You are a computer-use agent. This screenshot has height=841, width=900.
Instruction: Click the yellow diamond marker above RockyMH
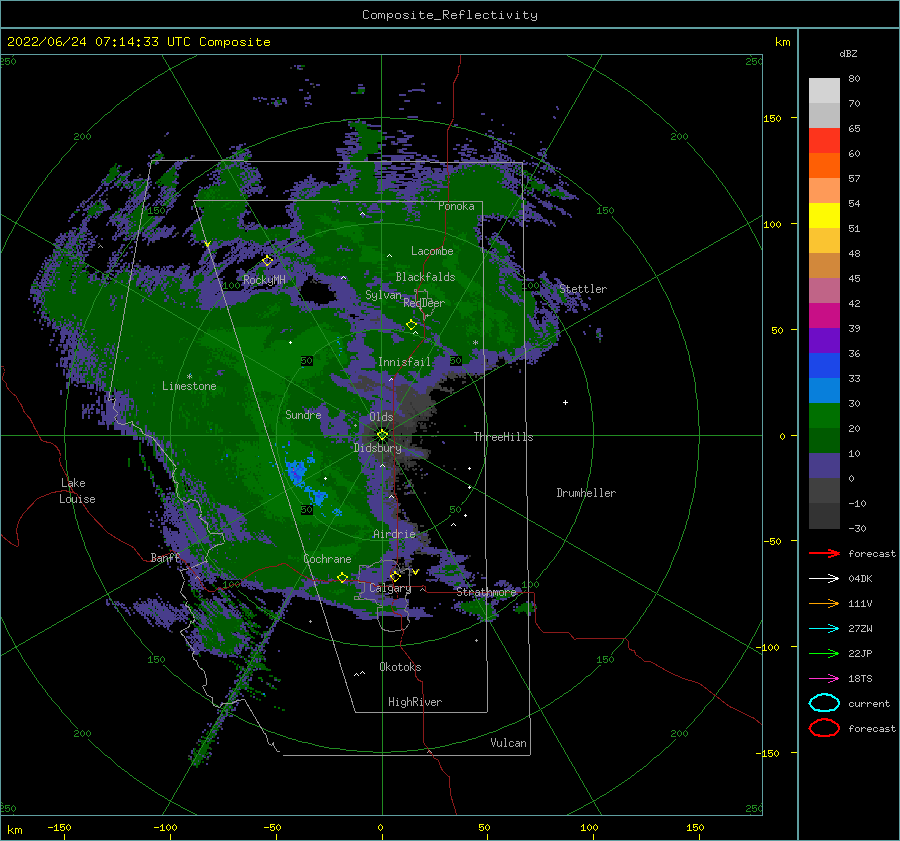(267, 261)
